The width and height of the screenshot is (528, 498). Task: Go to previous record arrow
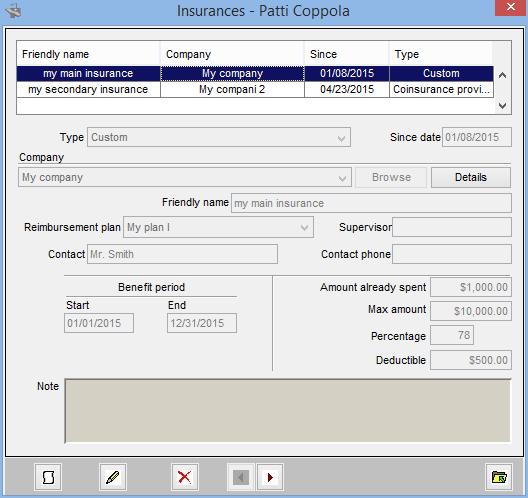[x=241, y=477]
